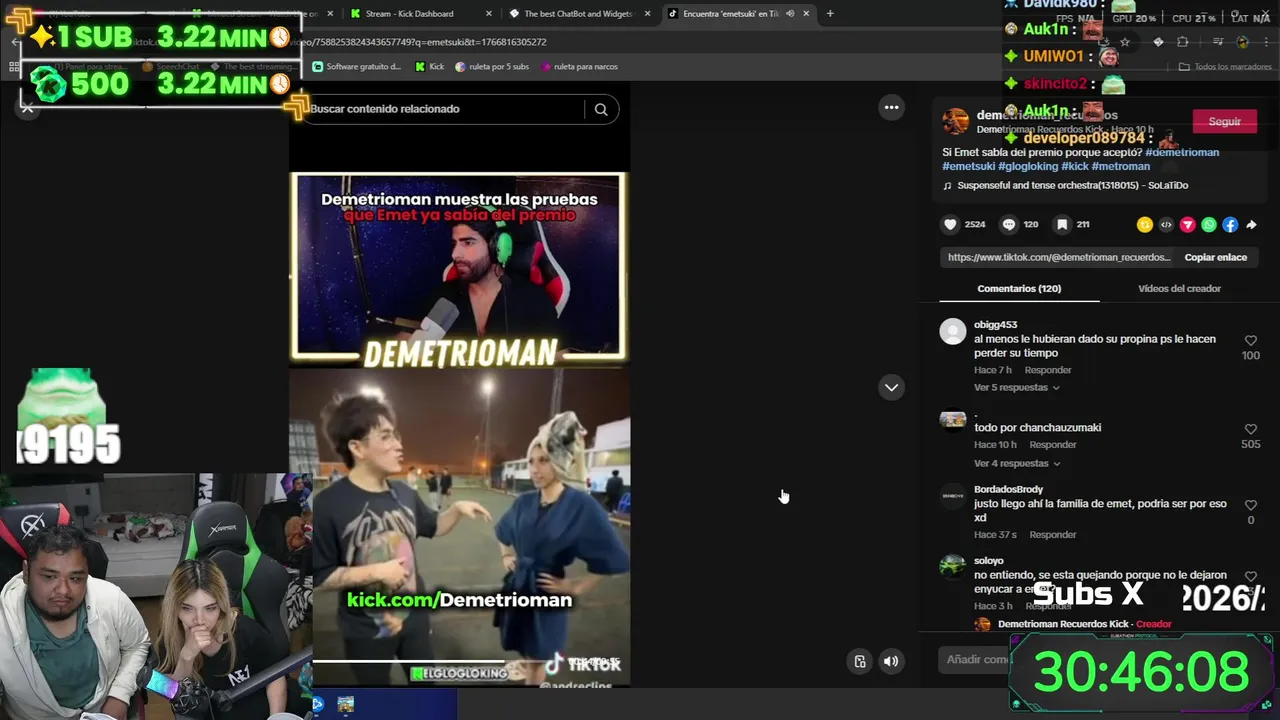Open the three-dots more options menu above video
Screen dimensions: 1280x720
point(891,107)
